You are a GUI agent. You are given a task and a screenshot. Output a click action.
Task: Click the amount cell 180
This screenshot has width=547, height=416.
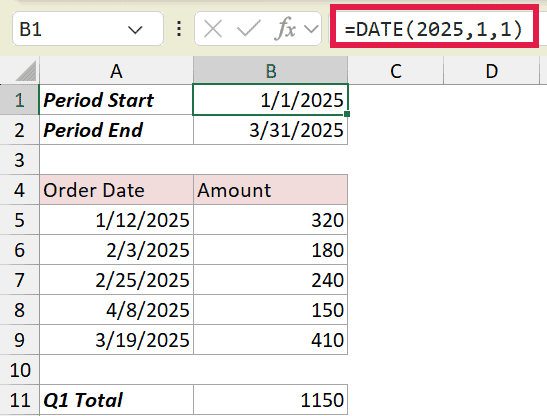click(271, 250)
